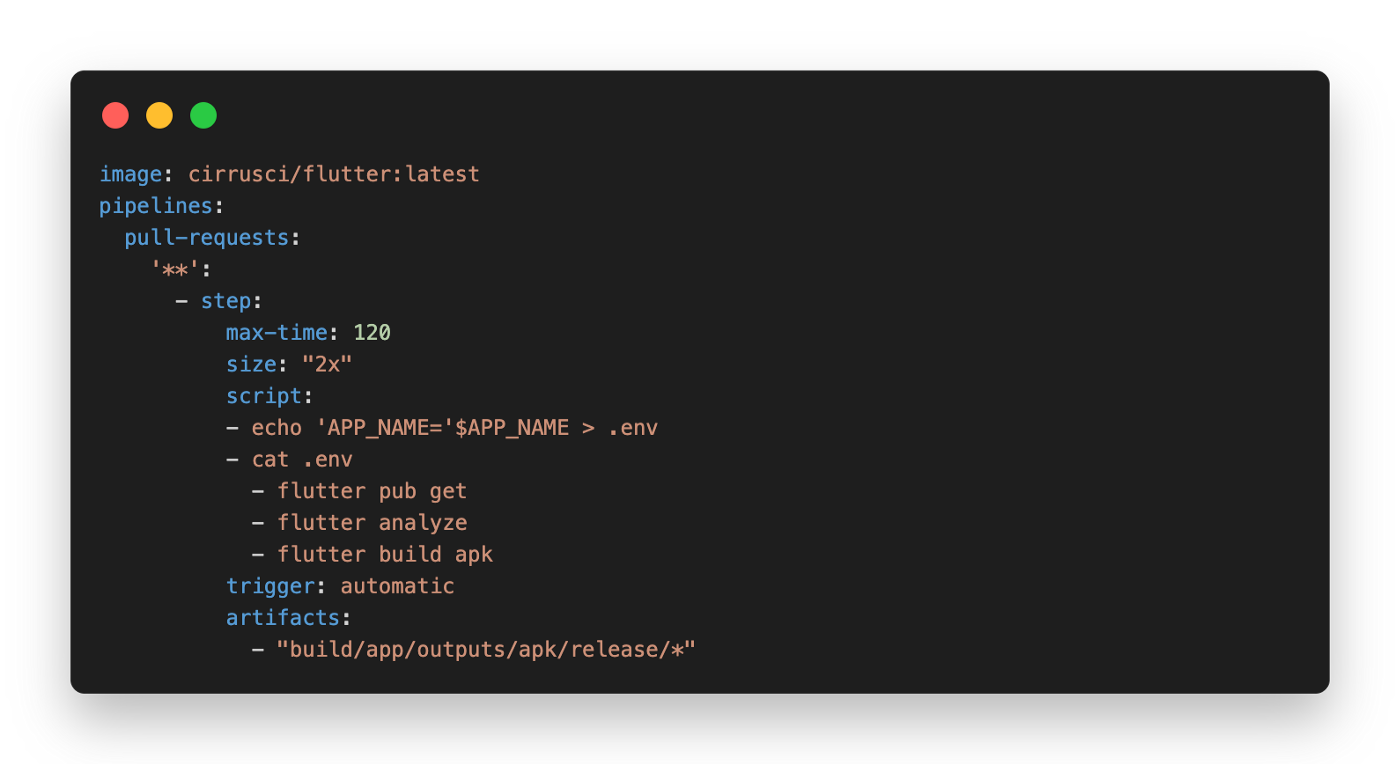The image size is (1400, 764).
Task: Click the 'script' key
Action: [264, 396]
